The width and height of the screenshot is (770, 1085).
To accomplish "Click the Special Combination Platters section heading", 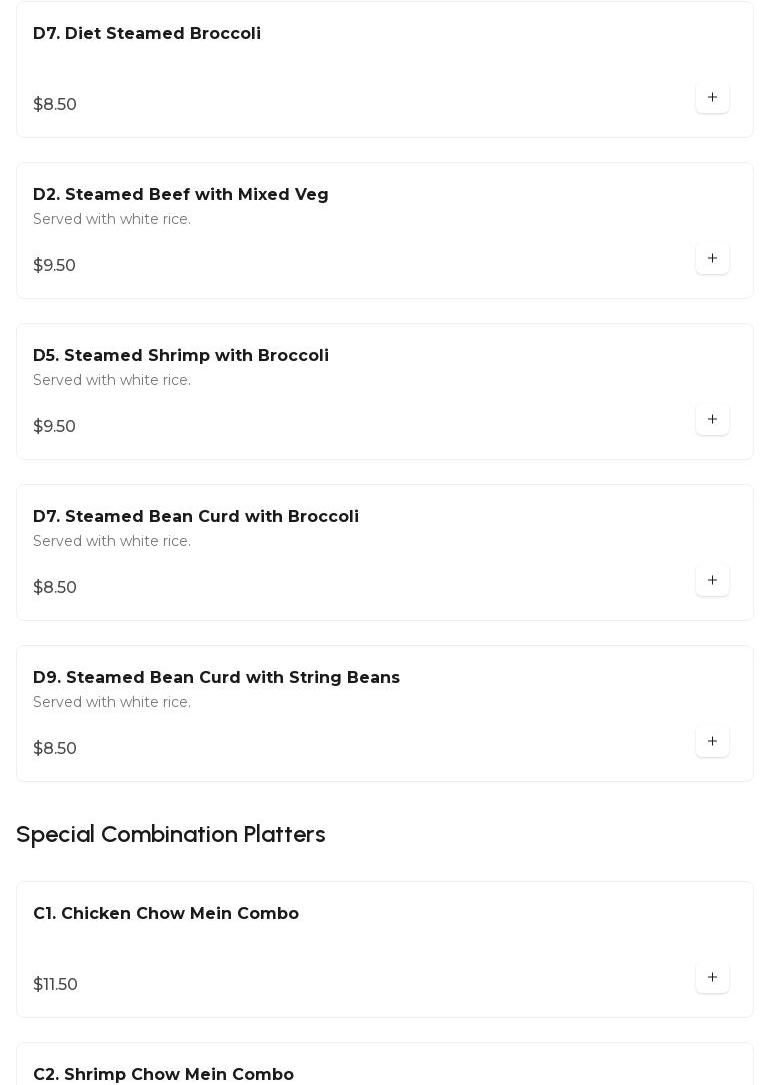I will pyautogui.click(x=171, y=835).
